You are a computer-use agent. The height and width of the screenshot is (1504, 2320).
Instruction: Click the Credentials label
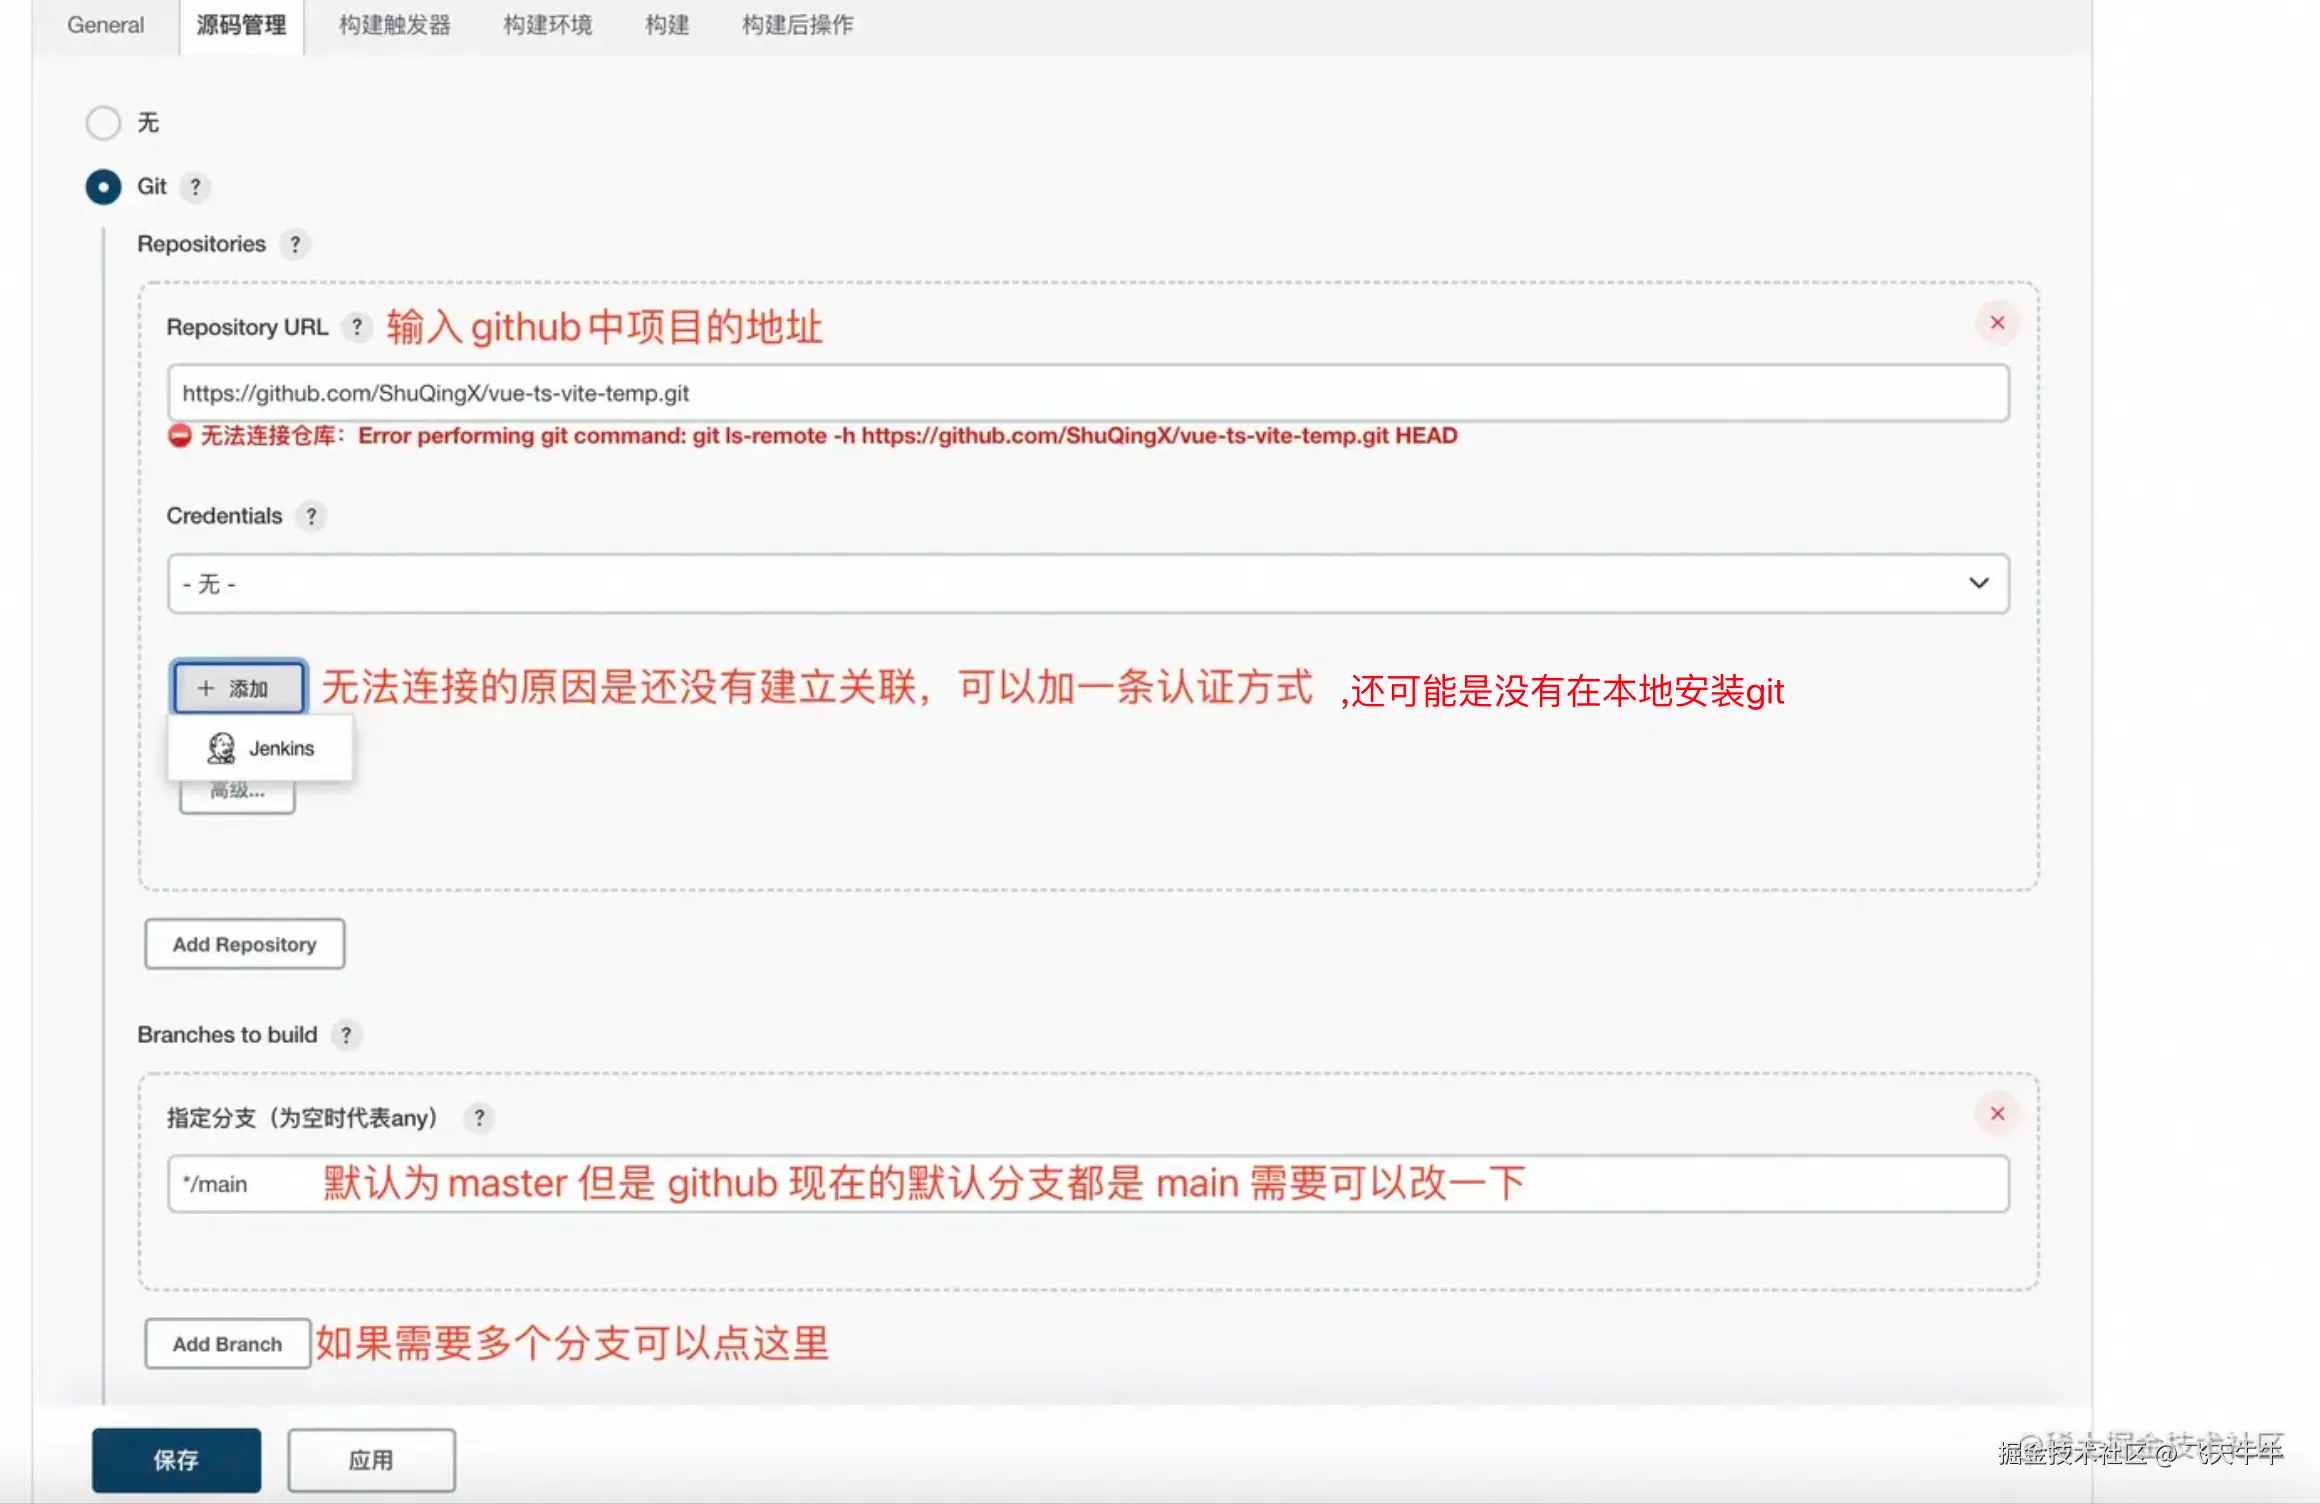tap(224, 516)
